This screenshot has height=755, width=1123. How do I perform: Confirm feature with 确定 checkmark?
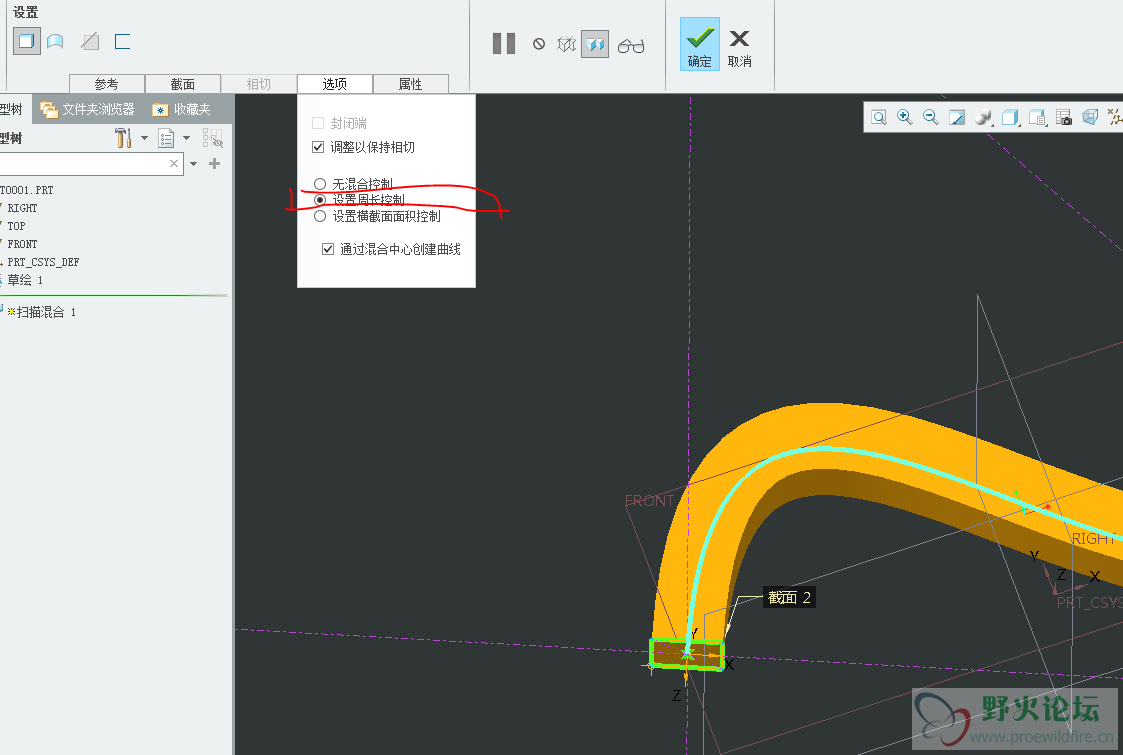[x=700, y=44]
